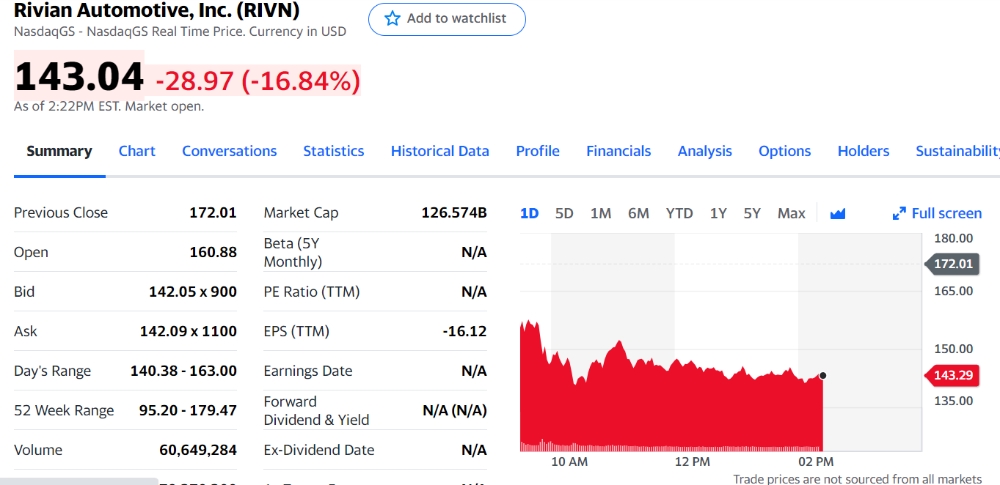Click the Beta (5Y Monthly) label
This screenshot has width=1000, height=485.
[293, 253]
